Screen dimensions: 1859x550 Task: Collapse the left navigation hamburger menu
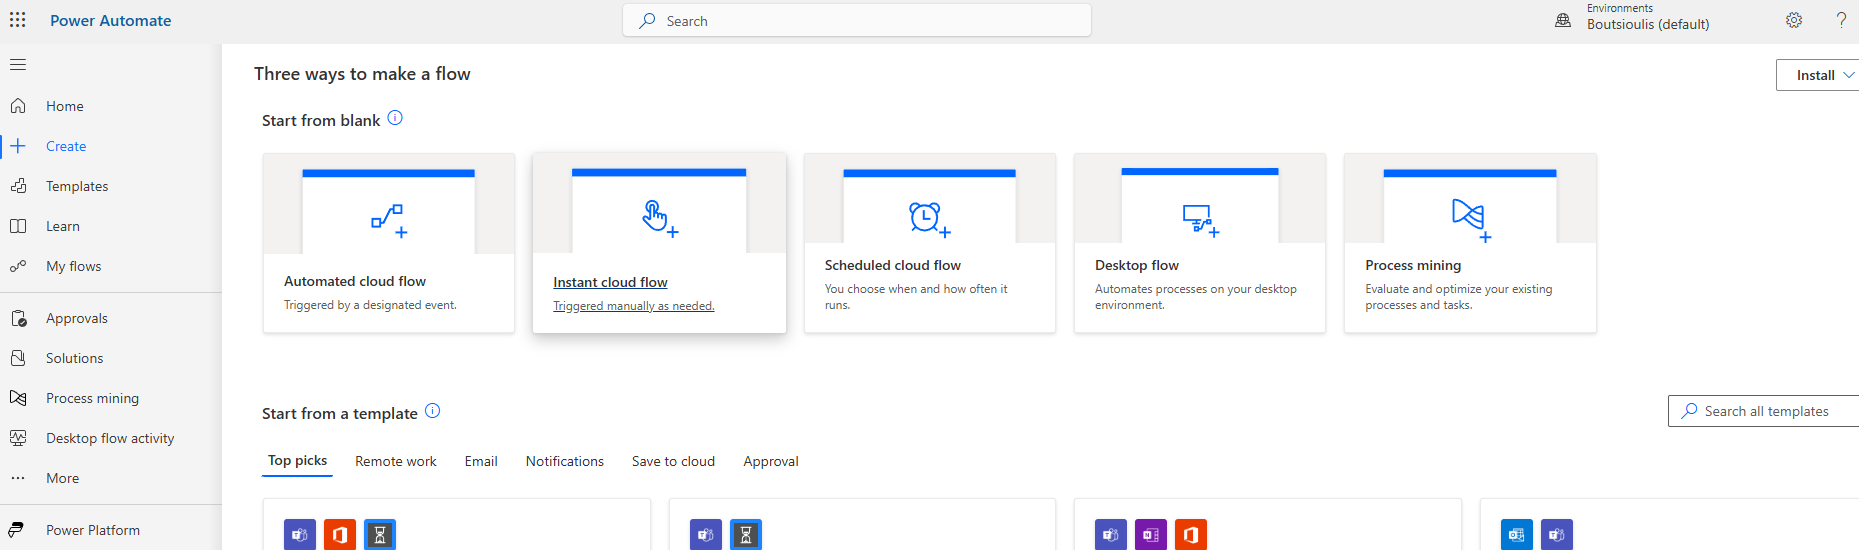point(18,65)
